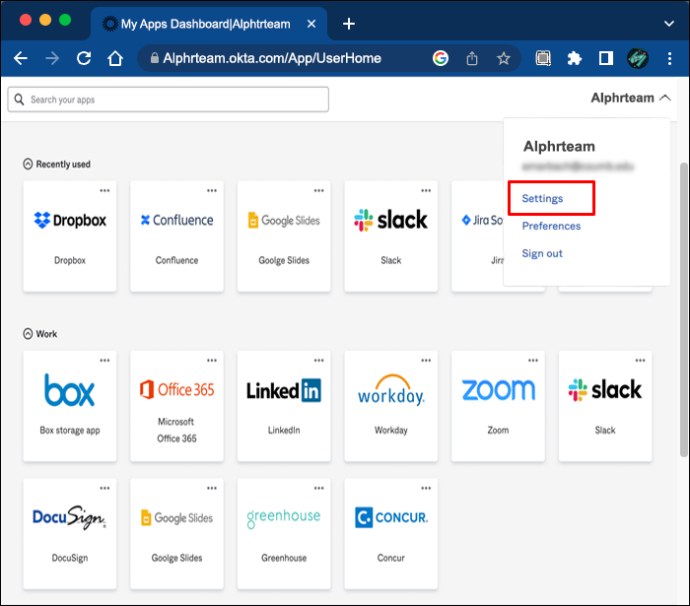Launch Google Slides in Recently used
Viewport: 690px width, 606px height.
(x=284, y=236)
